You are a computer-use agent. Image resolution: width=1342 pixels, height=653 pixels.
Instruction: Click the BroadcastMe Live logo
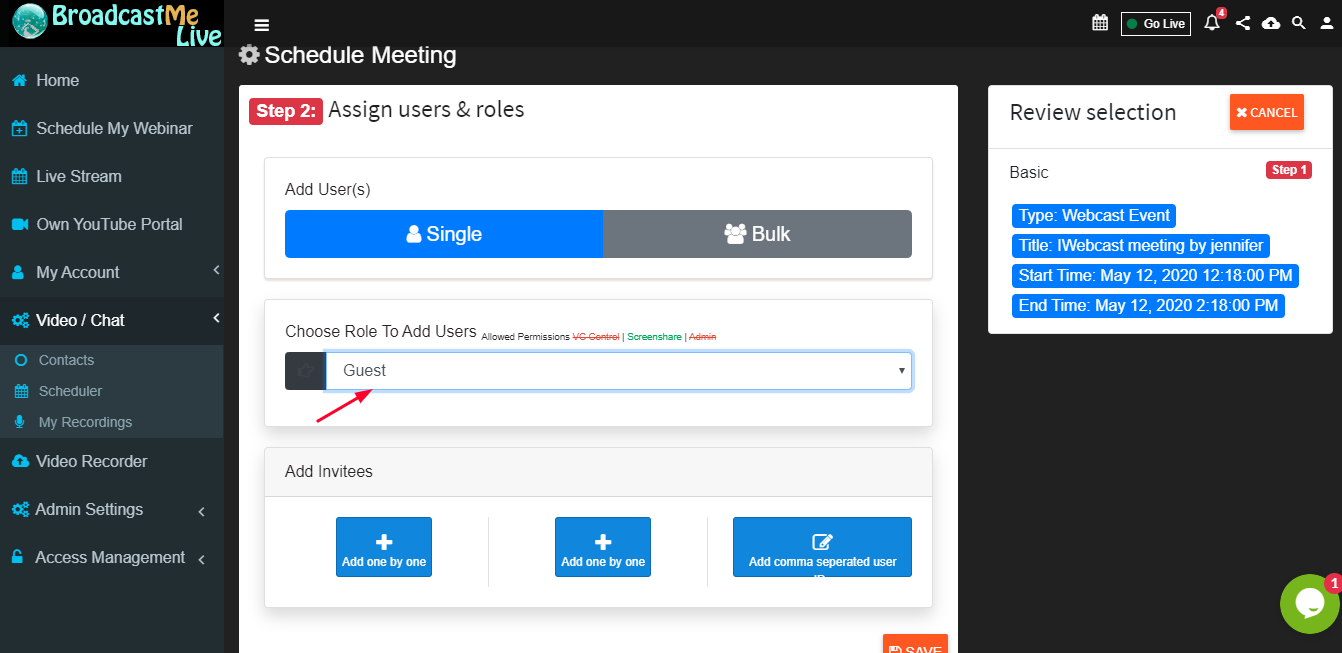(116, 24)
